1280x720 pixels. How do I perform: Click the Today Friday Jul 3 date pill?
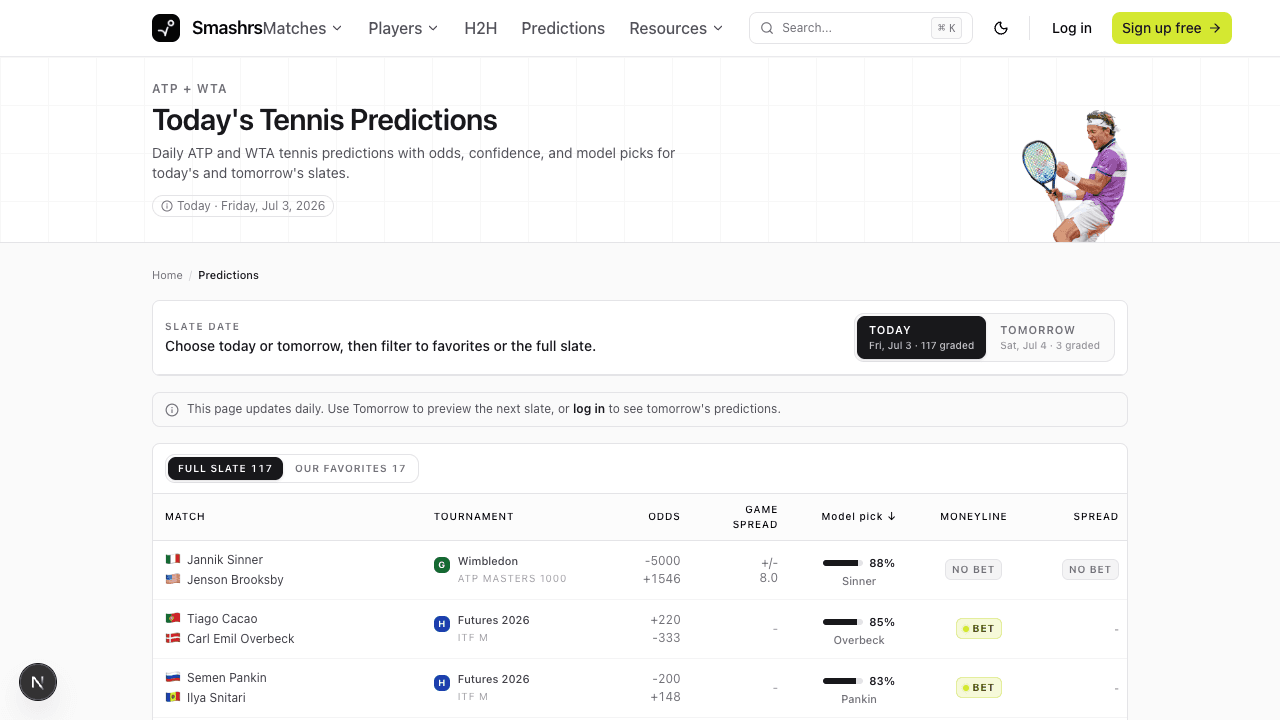point(243,206)
